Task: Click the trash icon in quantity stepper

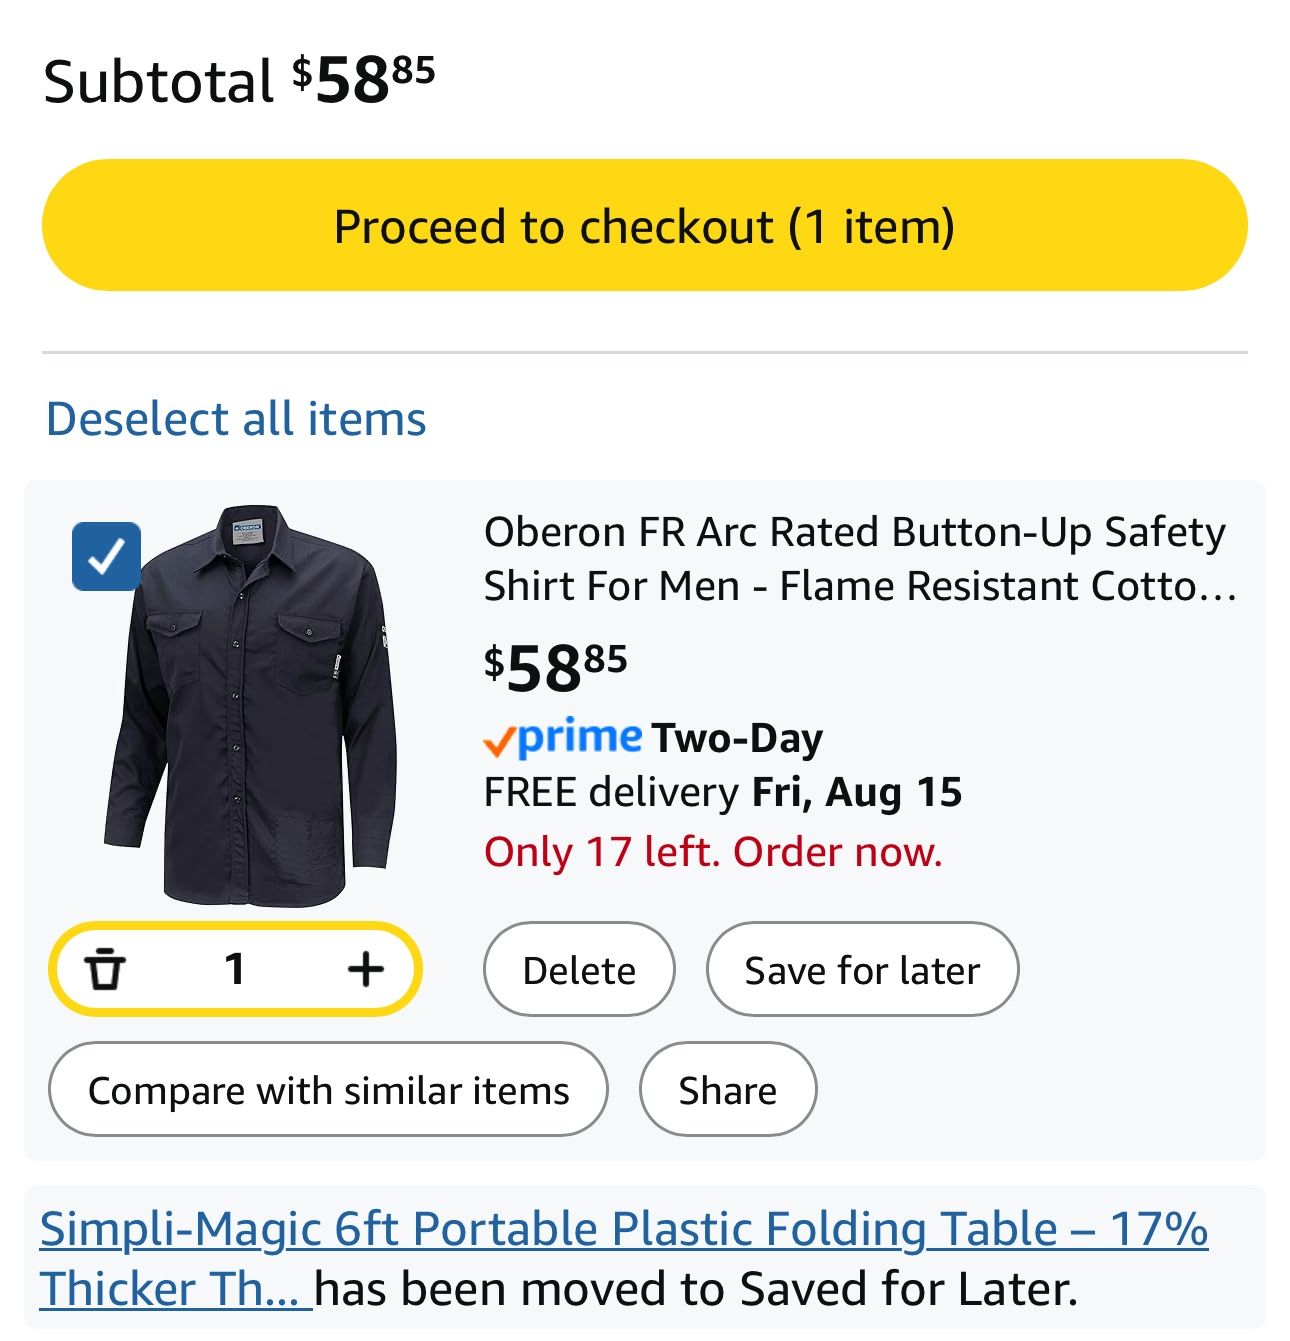Action: [x=104, y=969]
